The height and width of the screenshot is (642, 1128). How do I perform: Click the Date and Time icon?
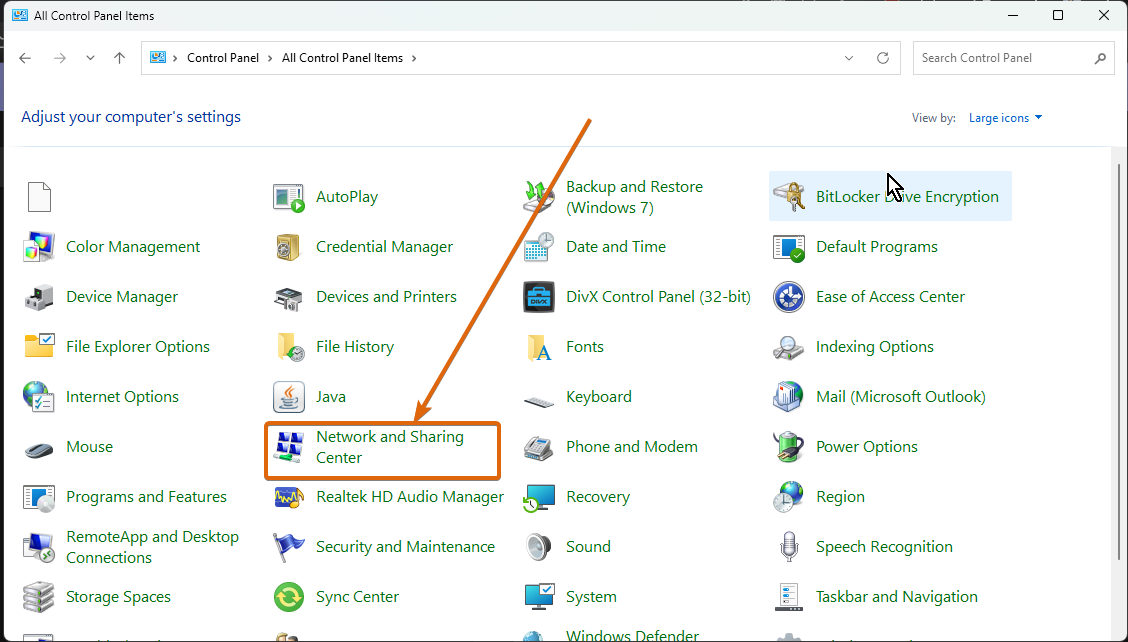point(539,247)
